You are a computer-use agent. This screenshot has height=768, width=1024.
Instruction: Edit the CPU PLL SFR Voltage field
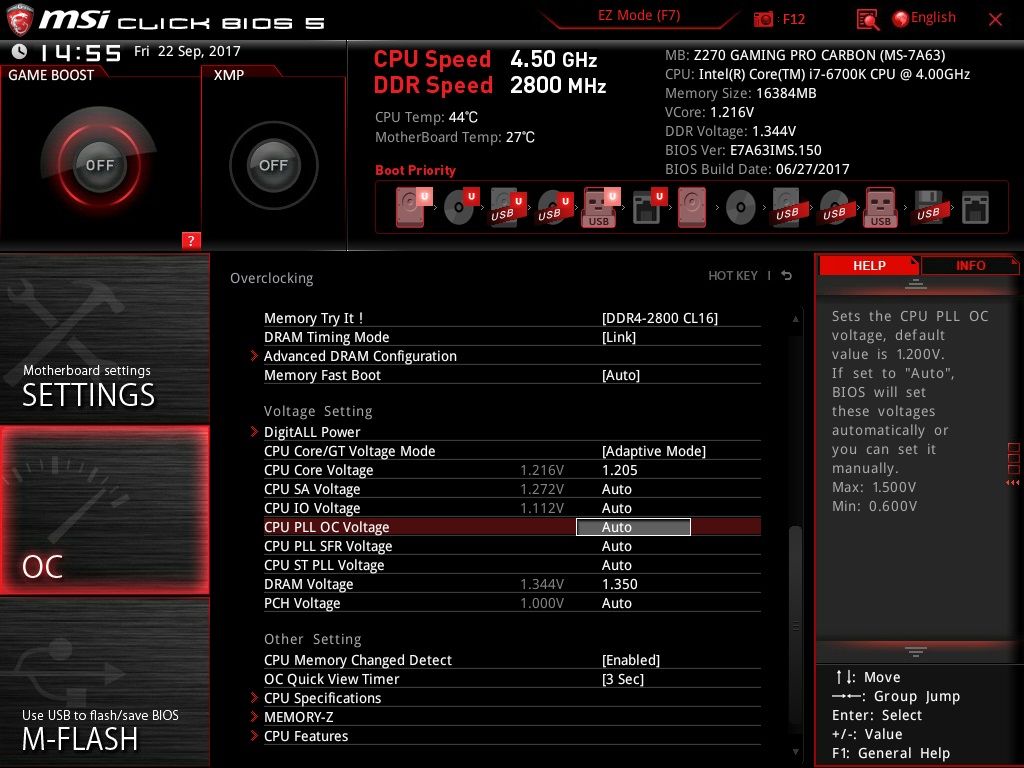point(616,545)
